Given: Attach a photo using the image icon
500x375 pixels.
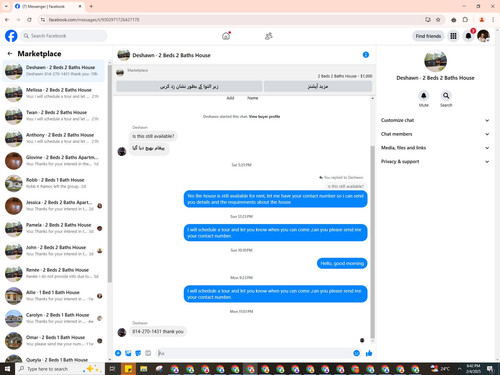Looking at the screenshot, I should pos(128,353).
